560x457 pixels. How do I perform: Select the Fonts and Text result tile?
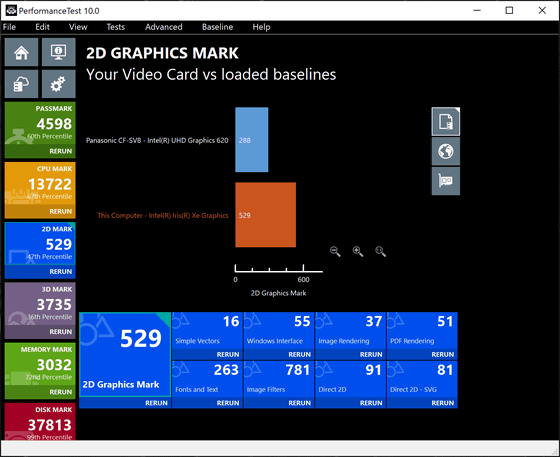coord(207,379)
